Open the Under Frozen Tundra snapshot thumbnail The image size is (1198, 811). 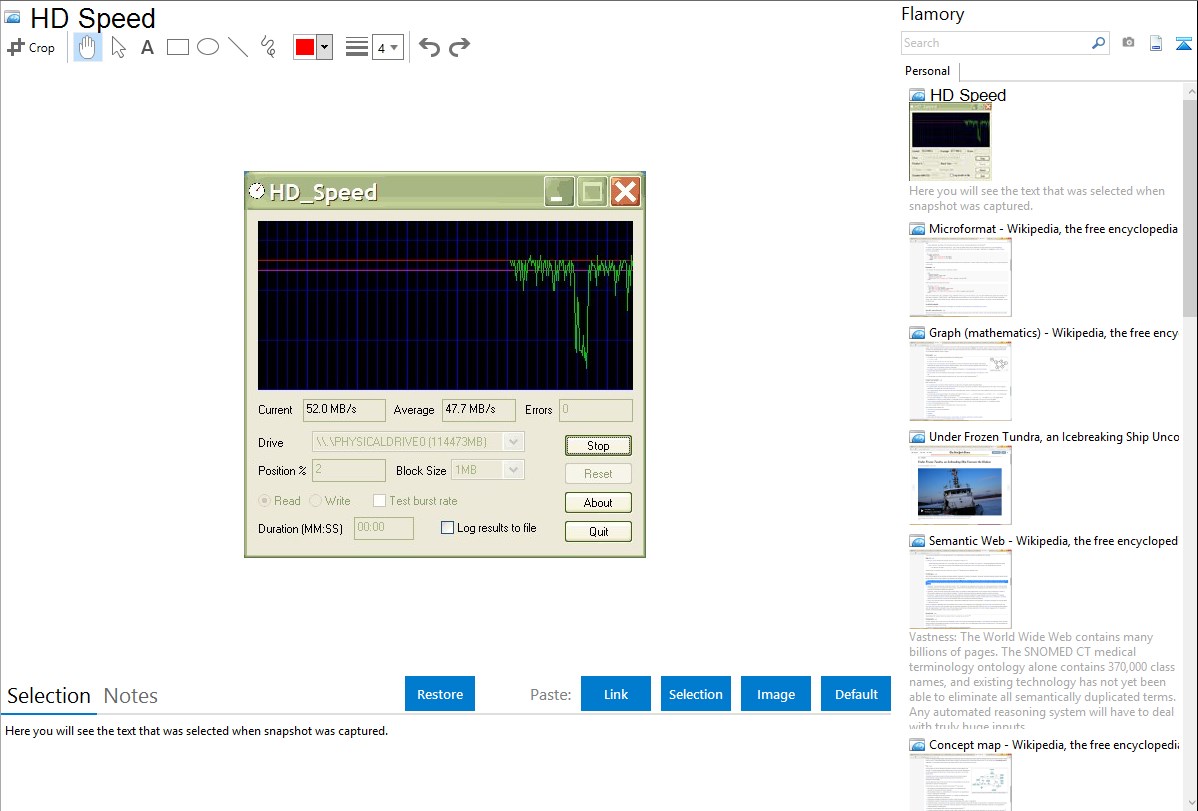pos(960,485)
